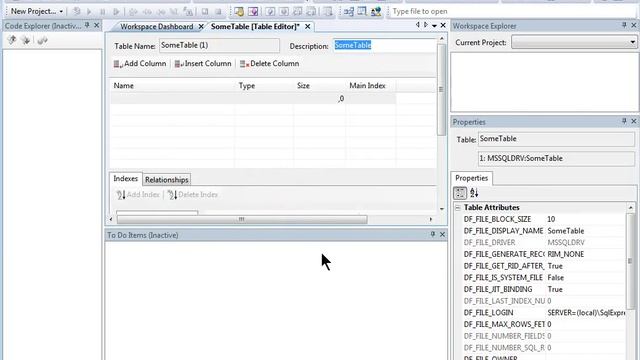This screenshot has height=360, width=640.
Task: Click the toolbar icon immediately left of file-open field
Action: point(376,11)
